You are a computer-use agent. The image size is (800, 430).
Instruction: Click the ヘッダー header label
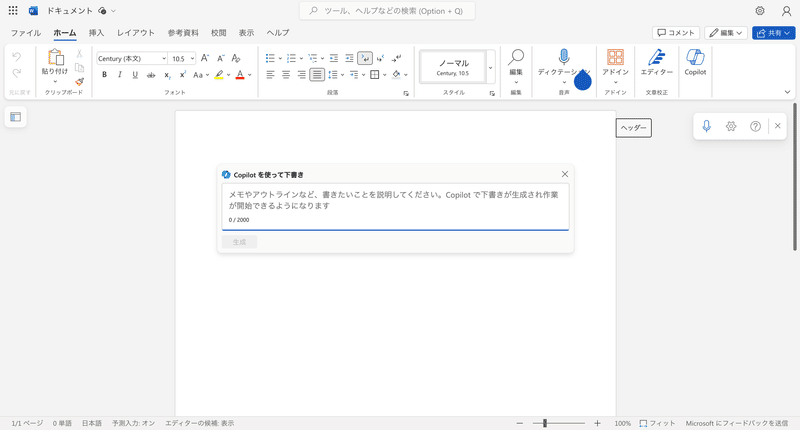634,128
